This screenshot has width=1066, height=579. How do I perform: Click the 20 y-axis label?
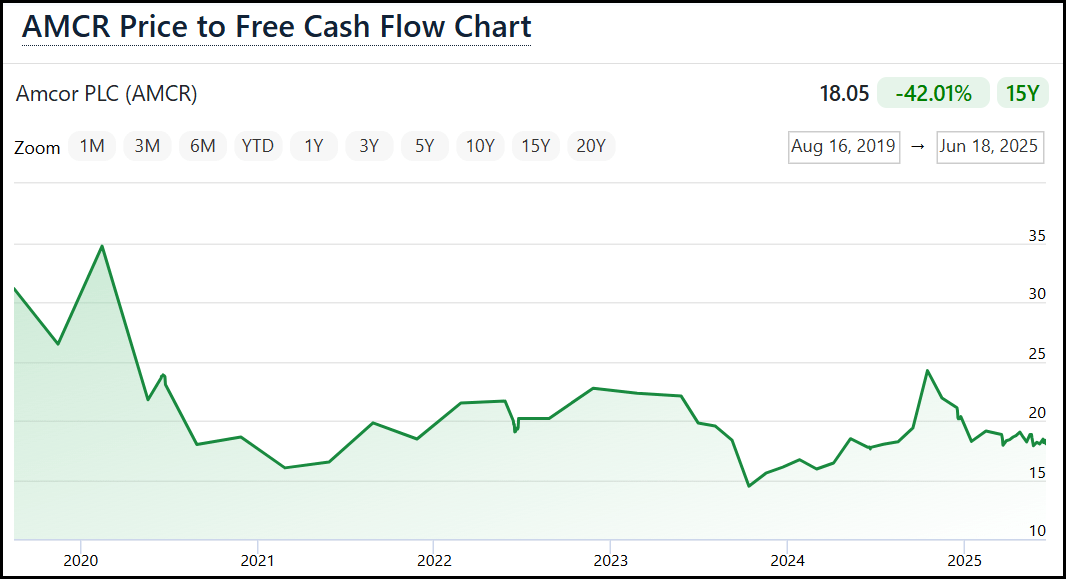[1037, 413]
